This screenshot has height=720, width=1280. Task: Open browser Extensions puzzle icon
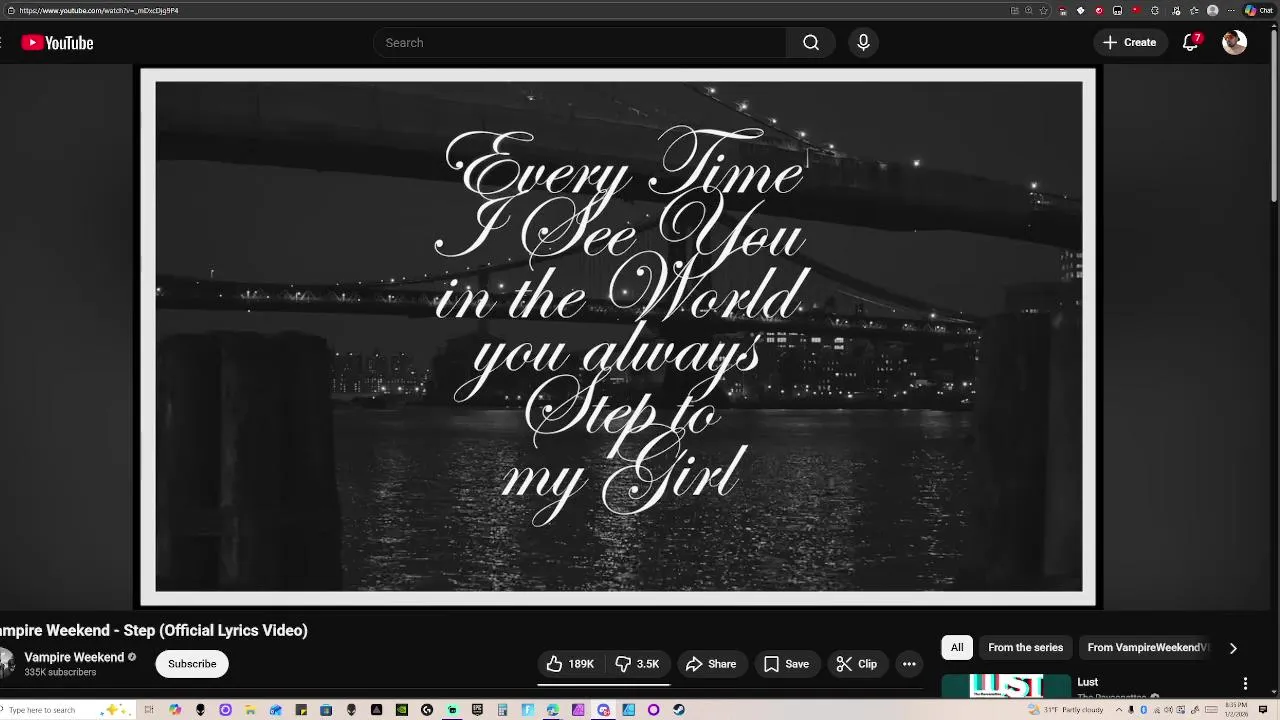[1155, 10]
